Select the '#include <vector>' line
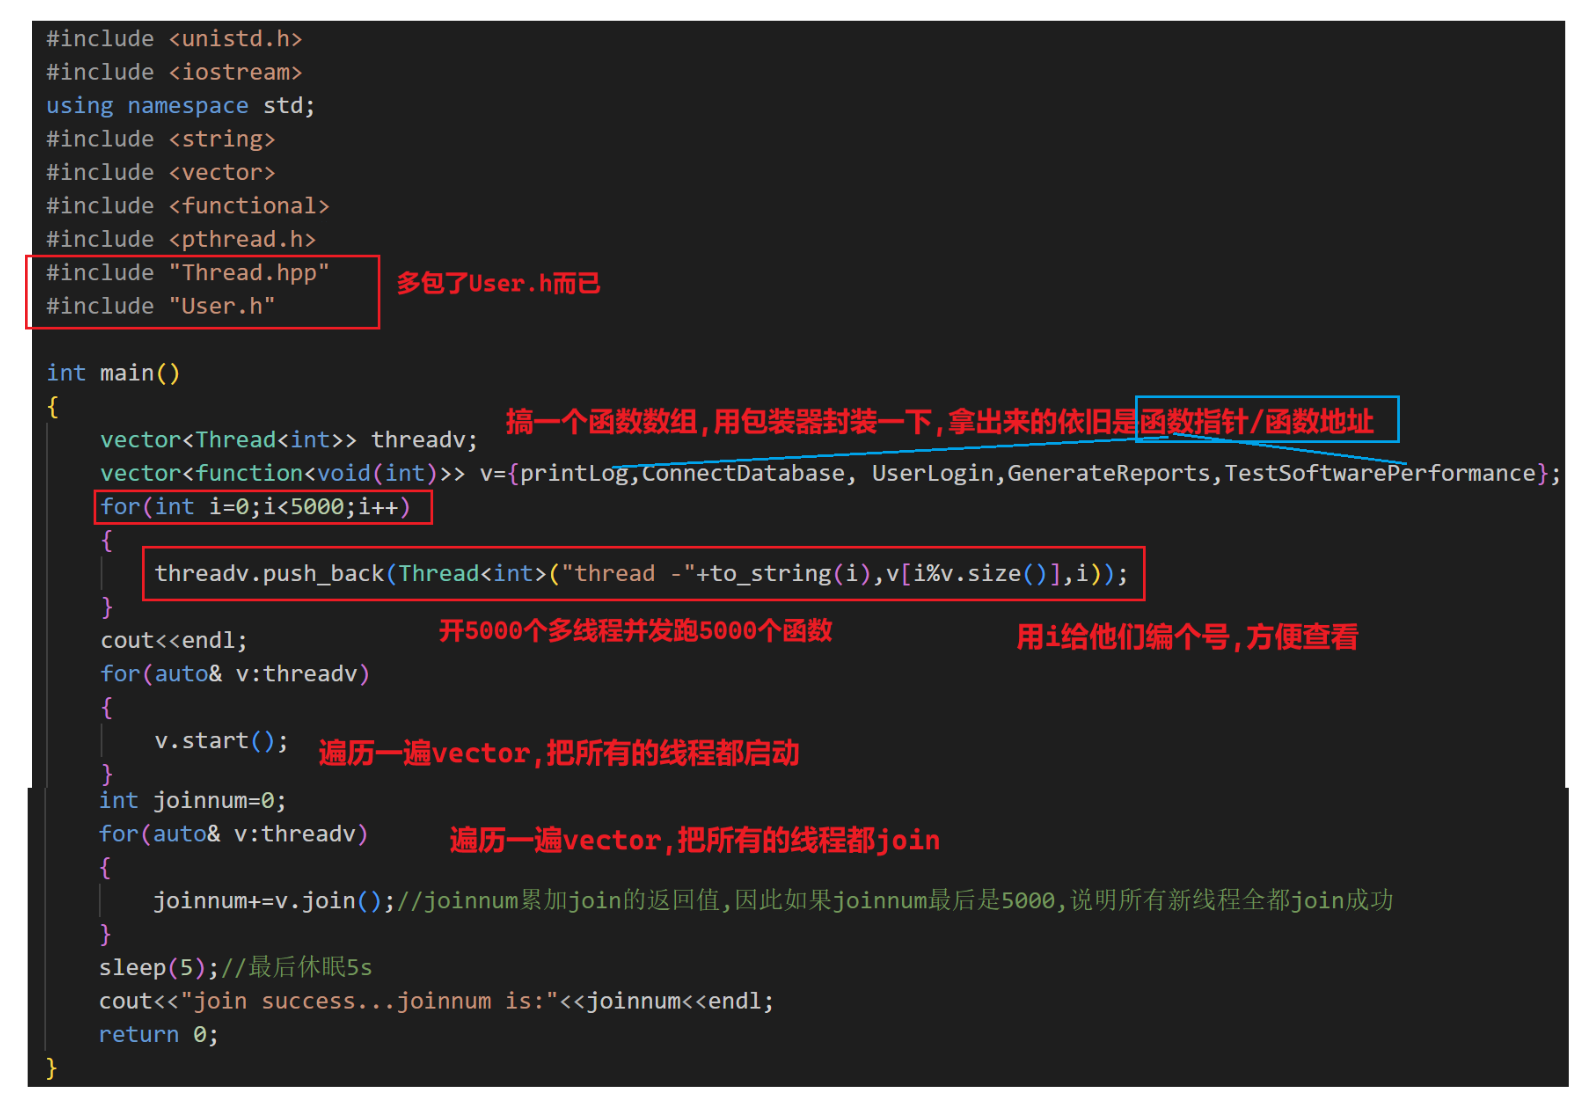The image size is (1591, 1117). click(161, 172)
